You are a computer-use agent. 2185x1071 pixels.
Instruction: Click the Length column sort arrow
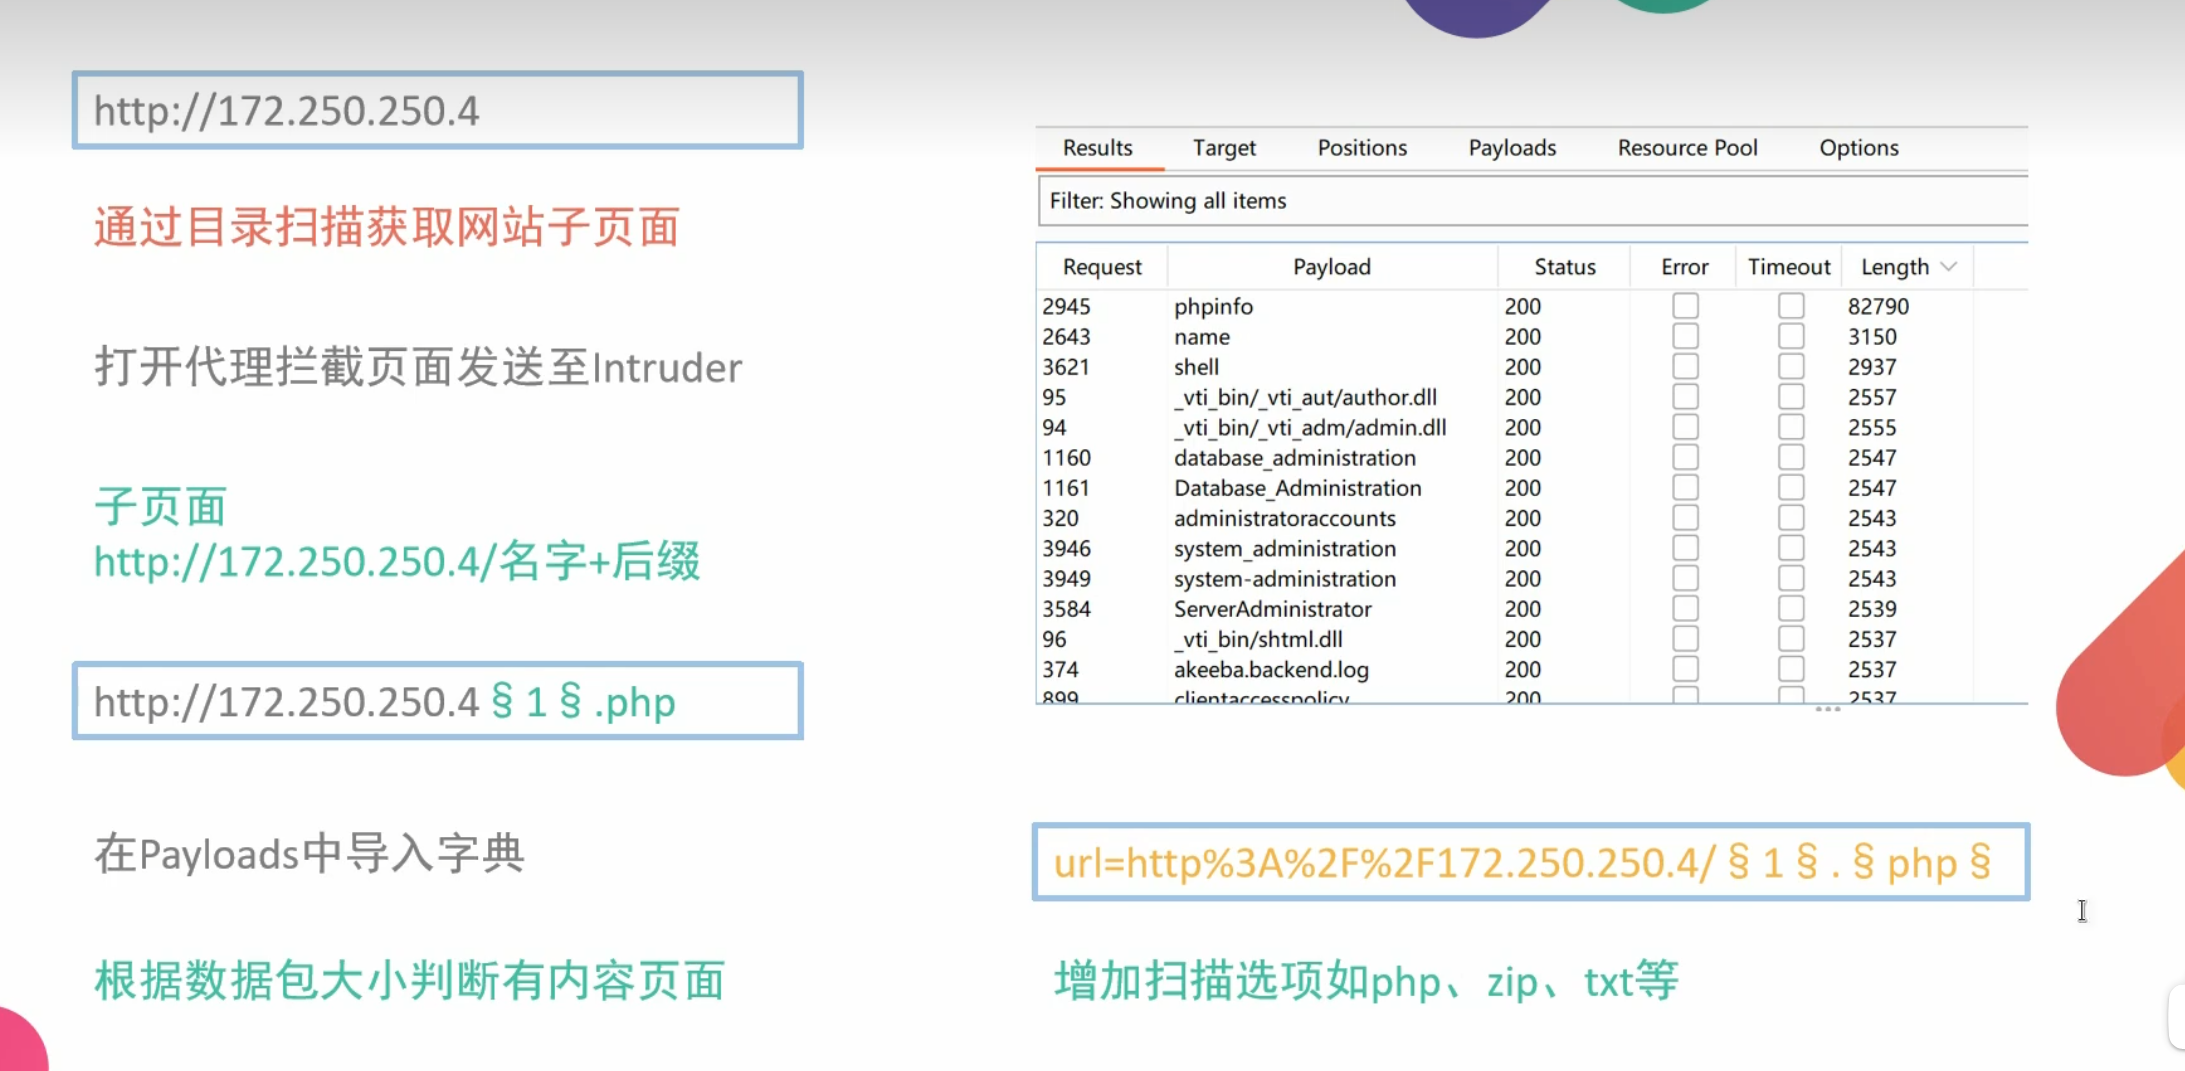(x=1948, y=267)
